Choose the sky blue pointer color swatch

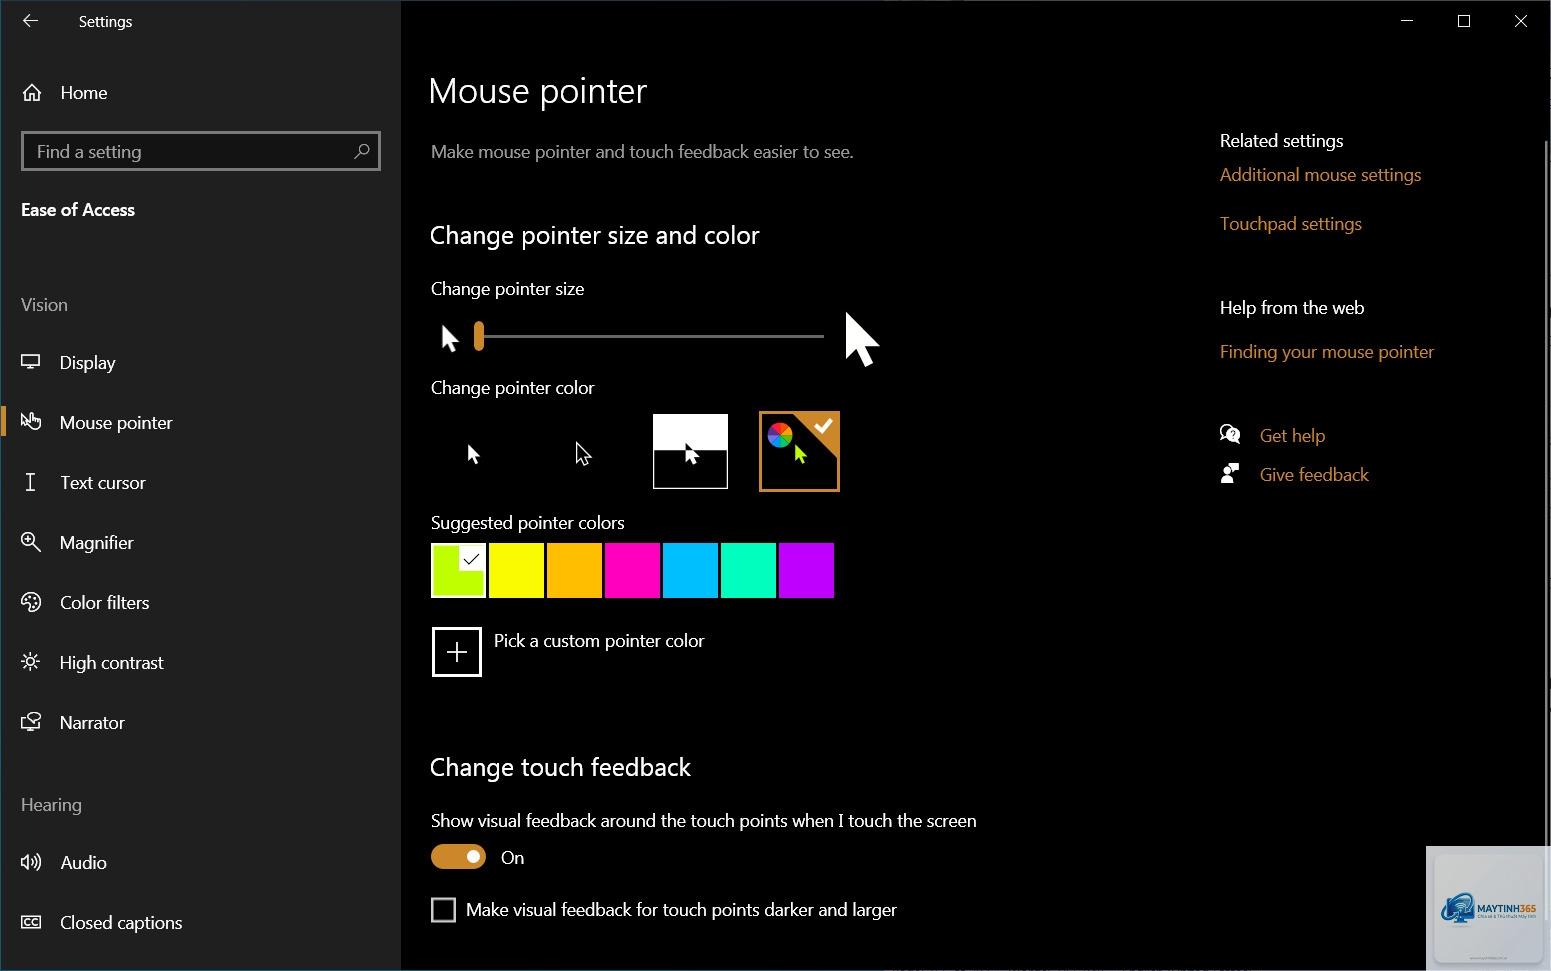(690, 571)
